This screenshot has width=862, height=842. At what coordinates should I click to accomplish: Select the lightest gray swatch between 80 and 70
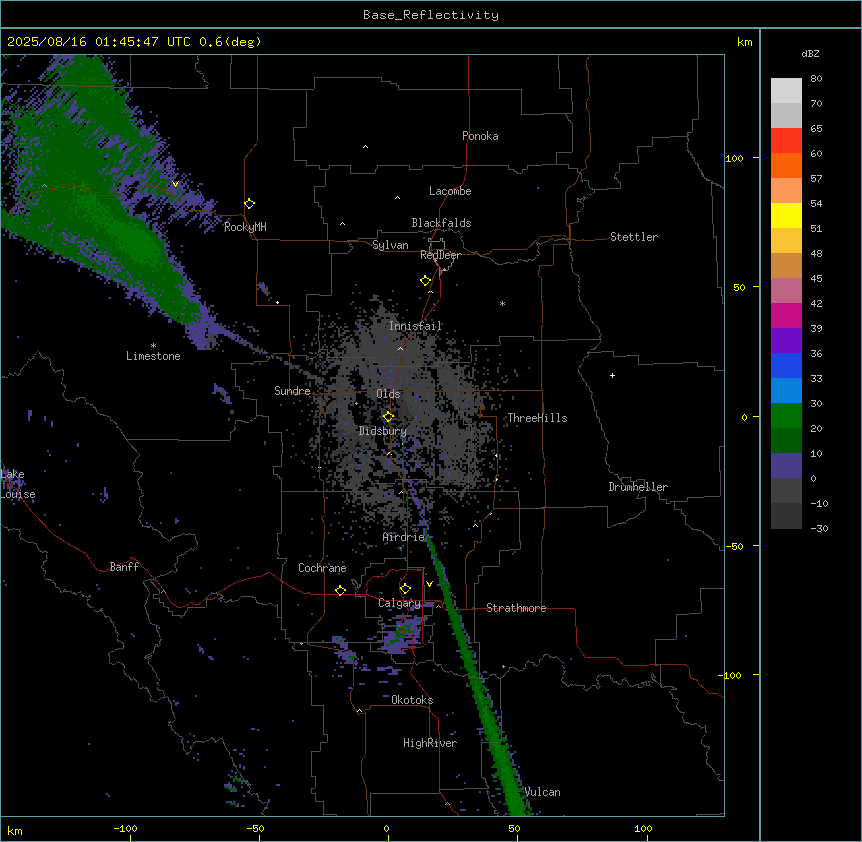786,91
